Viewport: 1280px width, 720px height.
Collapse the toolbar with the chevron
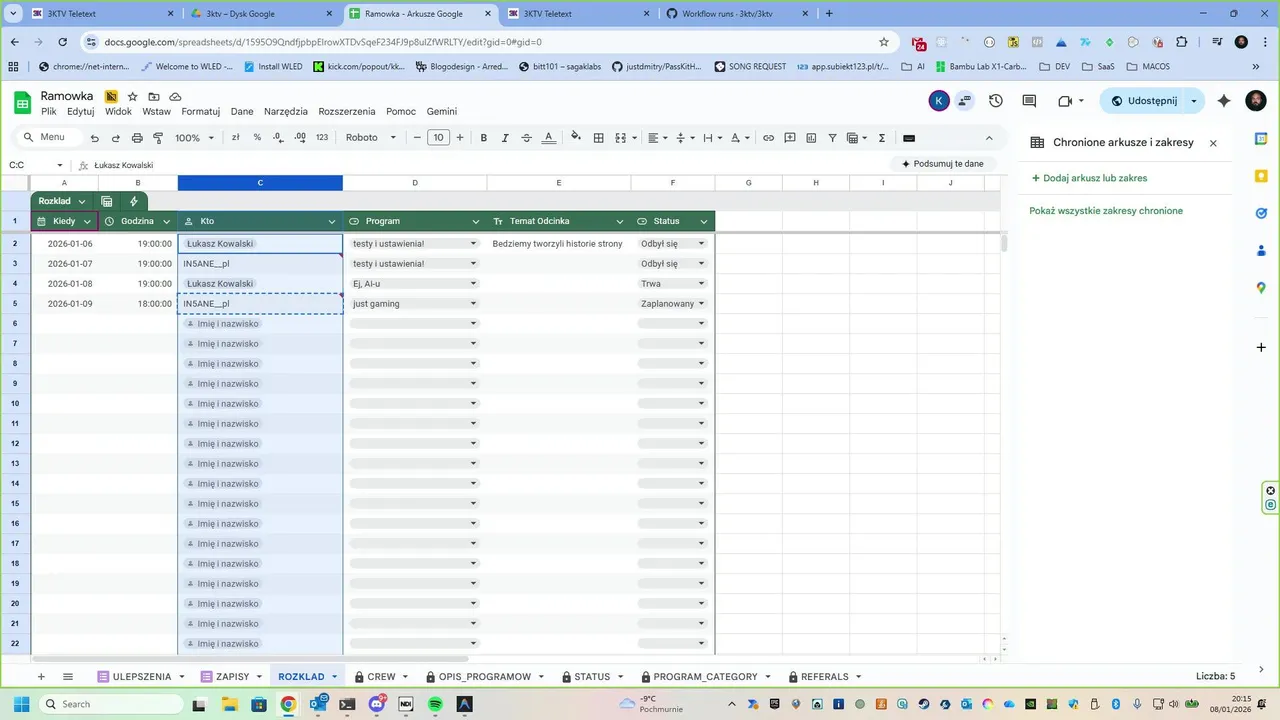point(989,138)
